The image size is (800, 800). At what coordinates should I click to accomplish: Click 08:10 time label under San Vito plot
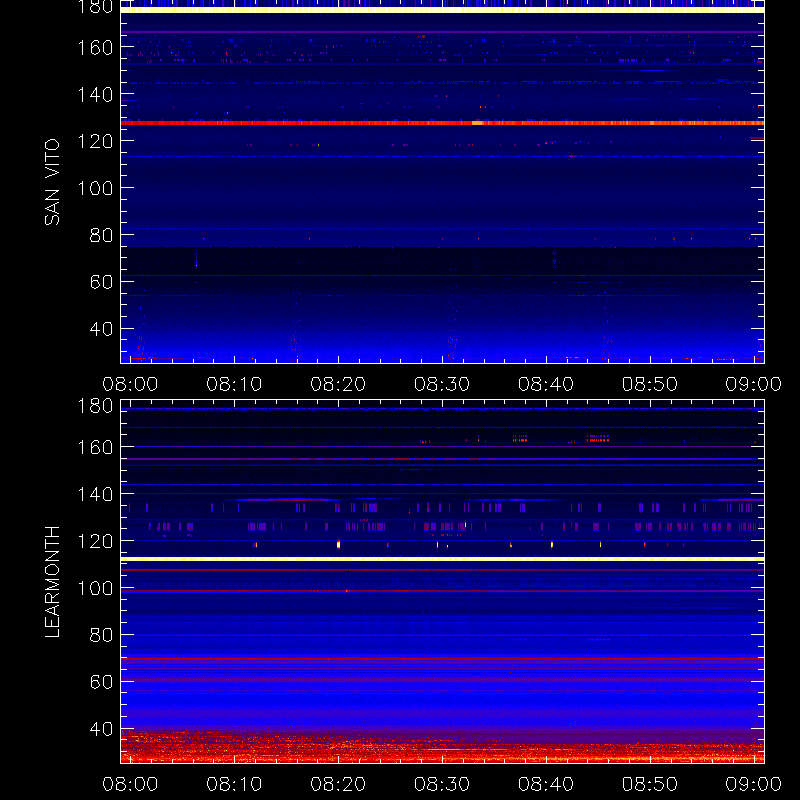pos(234,384)
